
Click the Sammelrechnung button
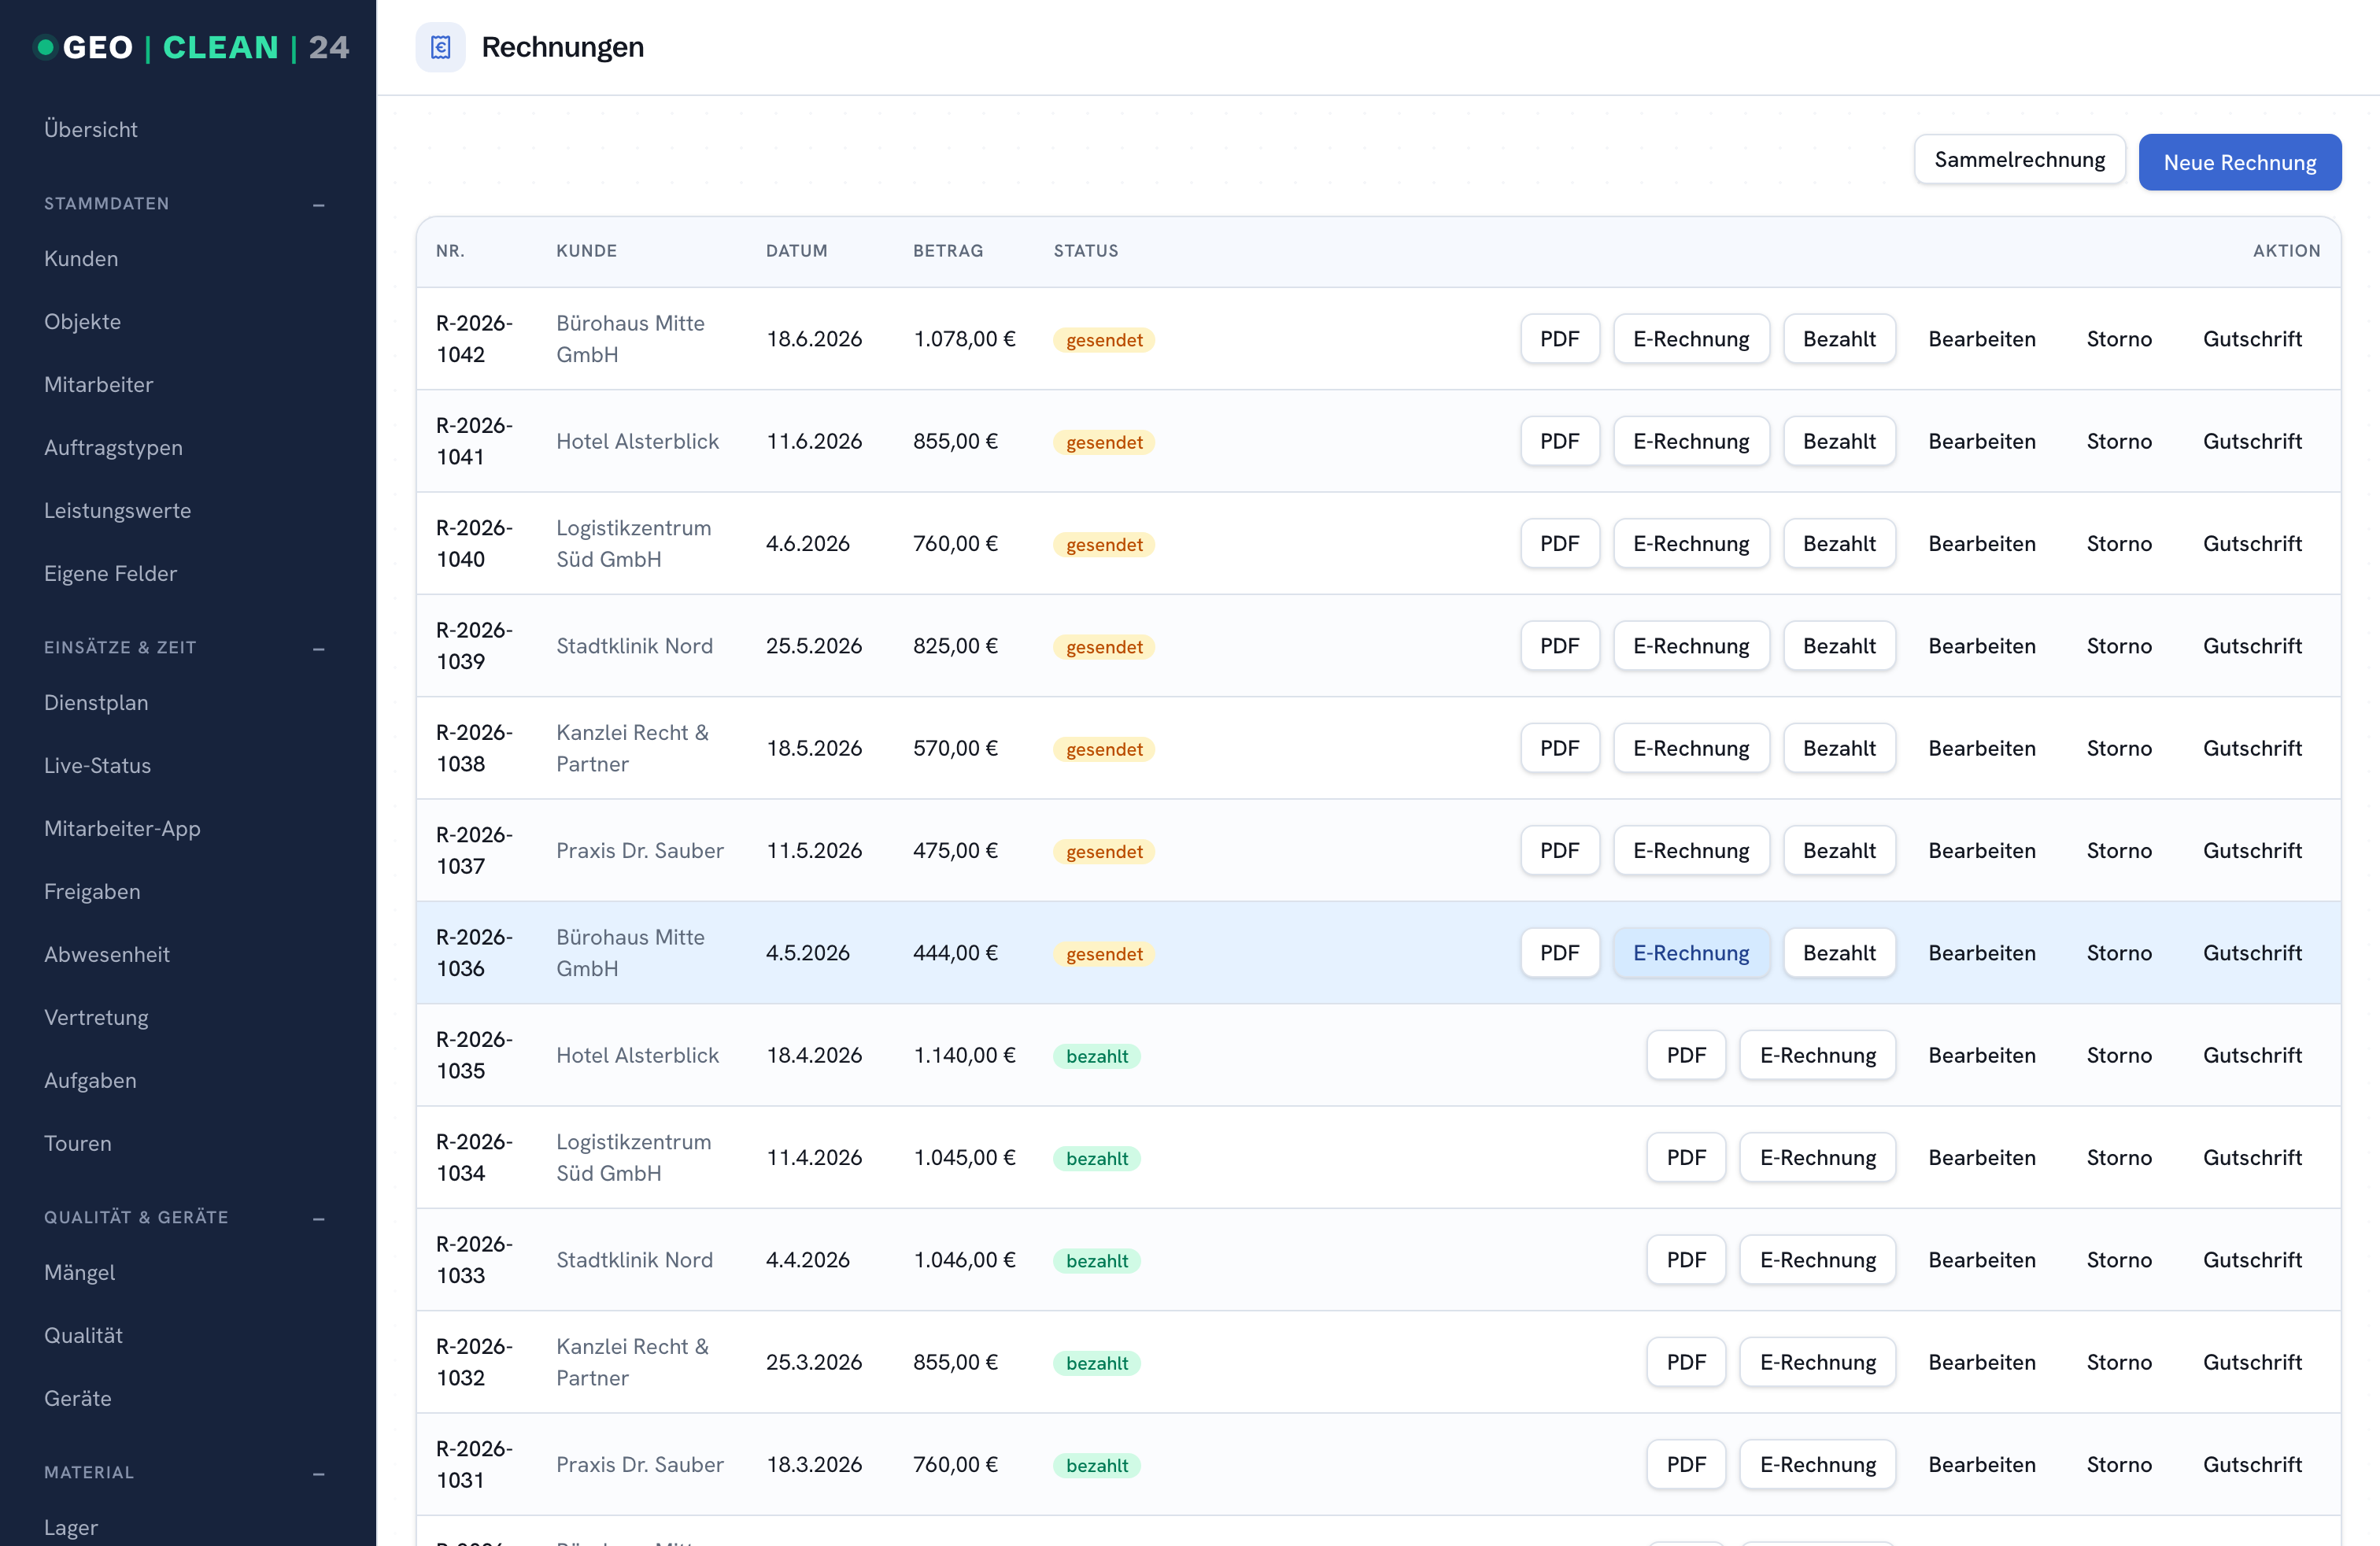2019,160
